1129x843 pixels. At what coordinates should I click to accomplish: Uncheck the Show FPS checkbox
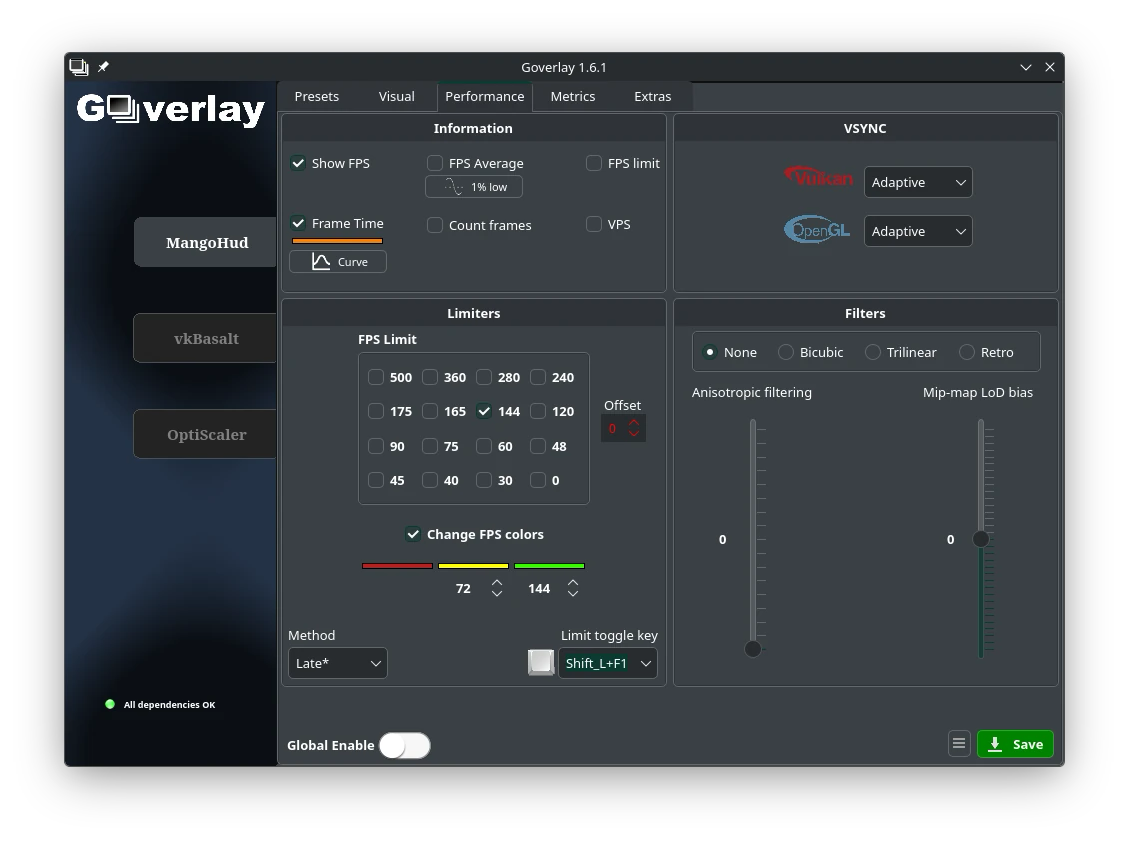click(298, 163)
